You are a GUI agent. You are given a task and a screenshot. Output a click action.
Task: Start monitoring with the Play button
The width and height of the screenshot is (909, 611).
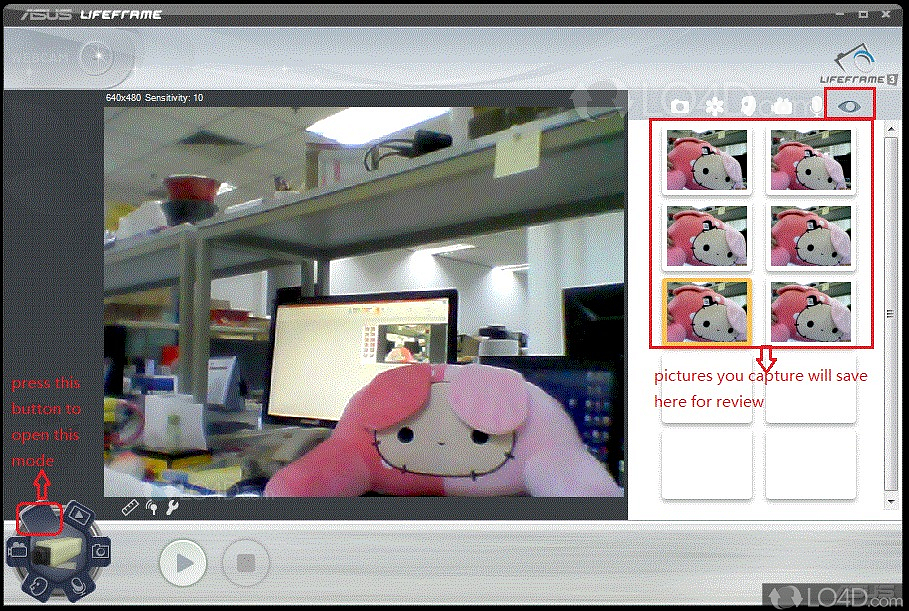tap(183, 562)
